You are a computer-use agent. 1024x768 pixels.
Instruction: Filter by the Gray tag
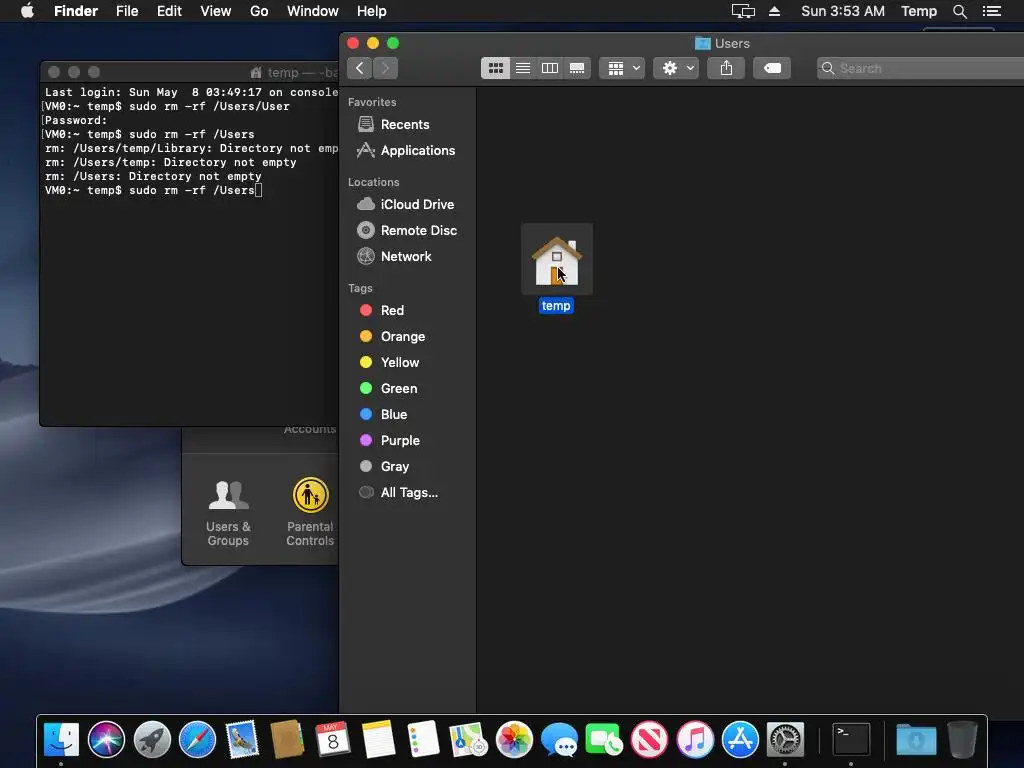[384, 467]
